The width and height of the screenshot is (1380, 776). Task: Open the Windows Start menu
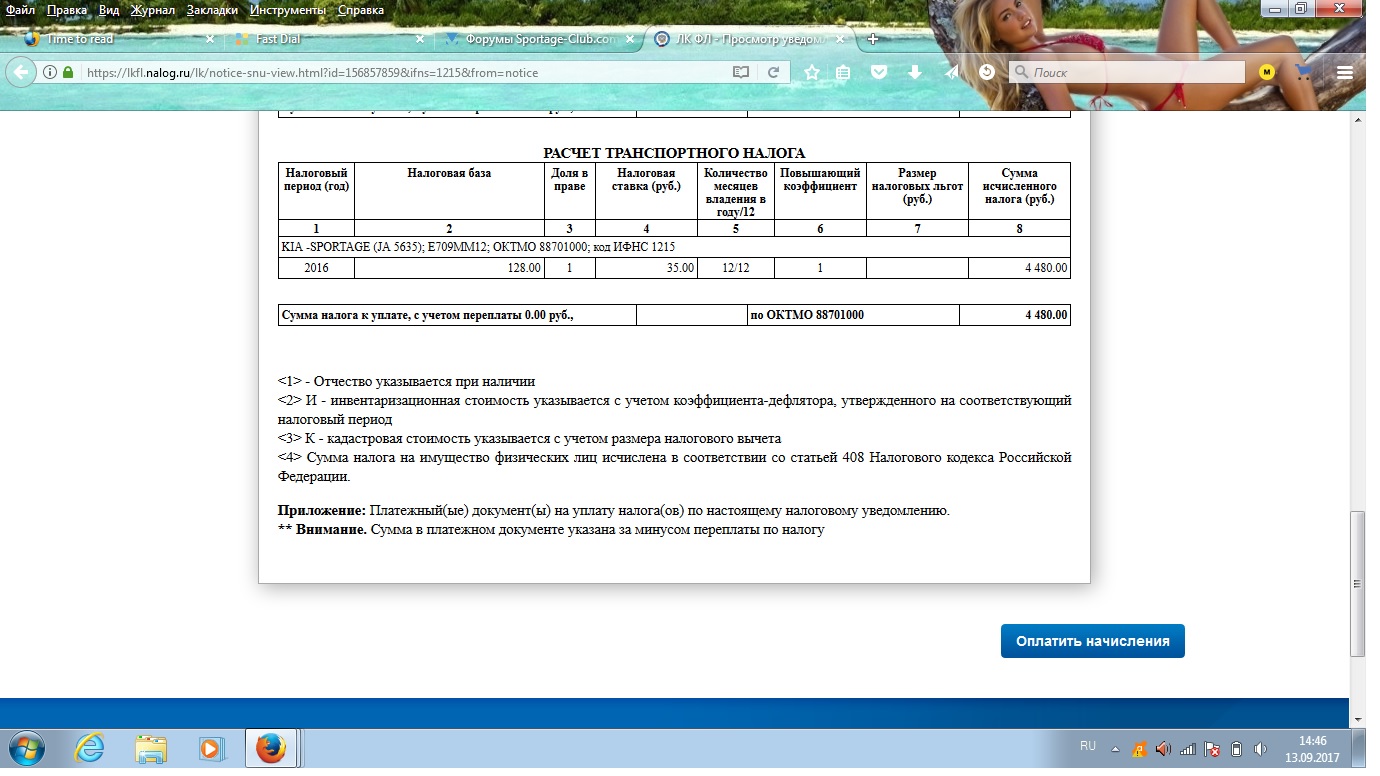pos(27,748)
